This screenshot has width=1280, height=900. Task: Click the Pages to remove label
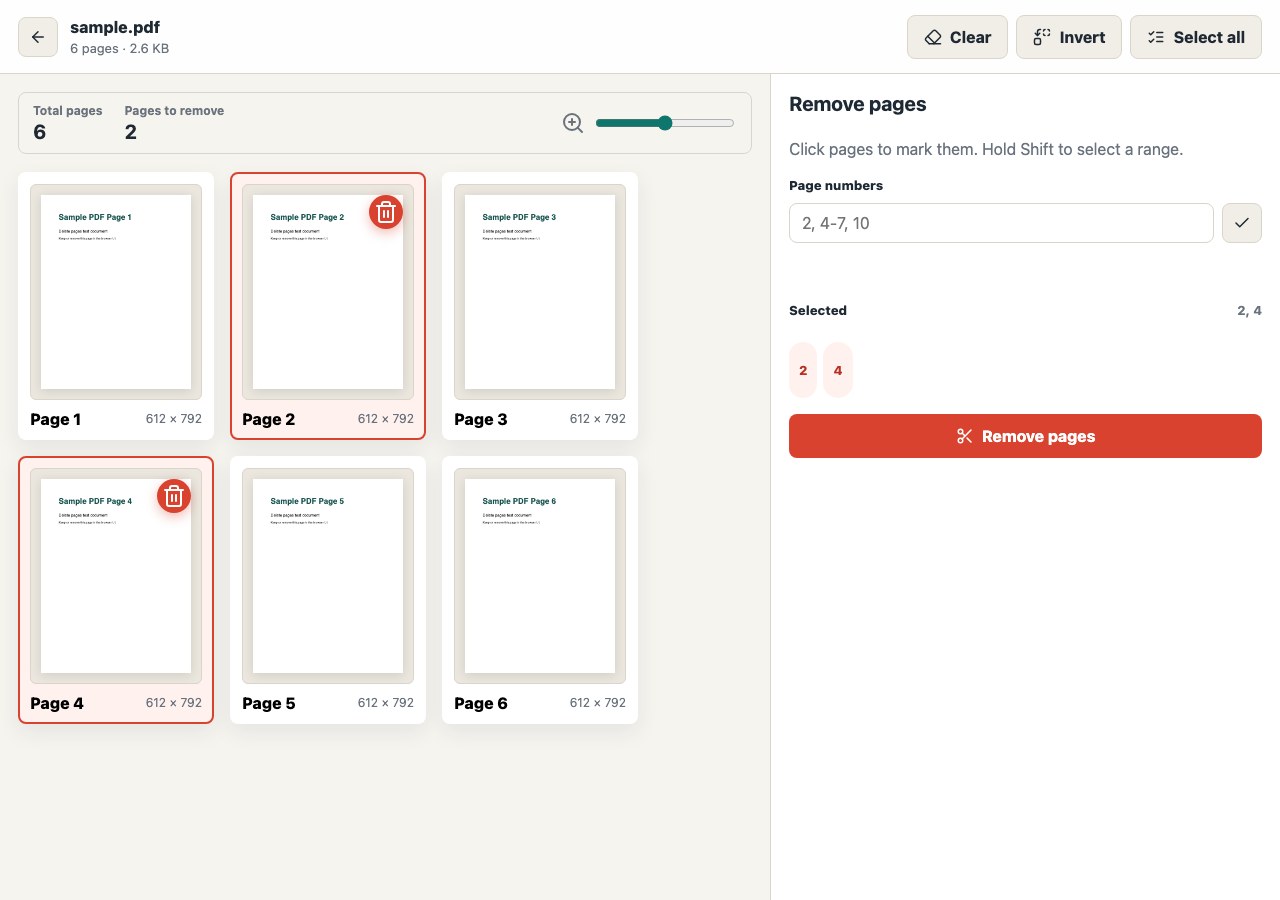coord(174,111)
